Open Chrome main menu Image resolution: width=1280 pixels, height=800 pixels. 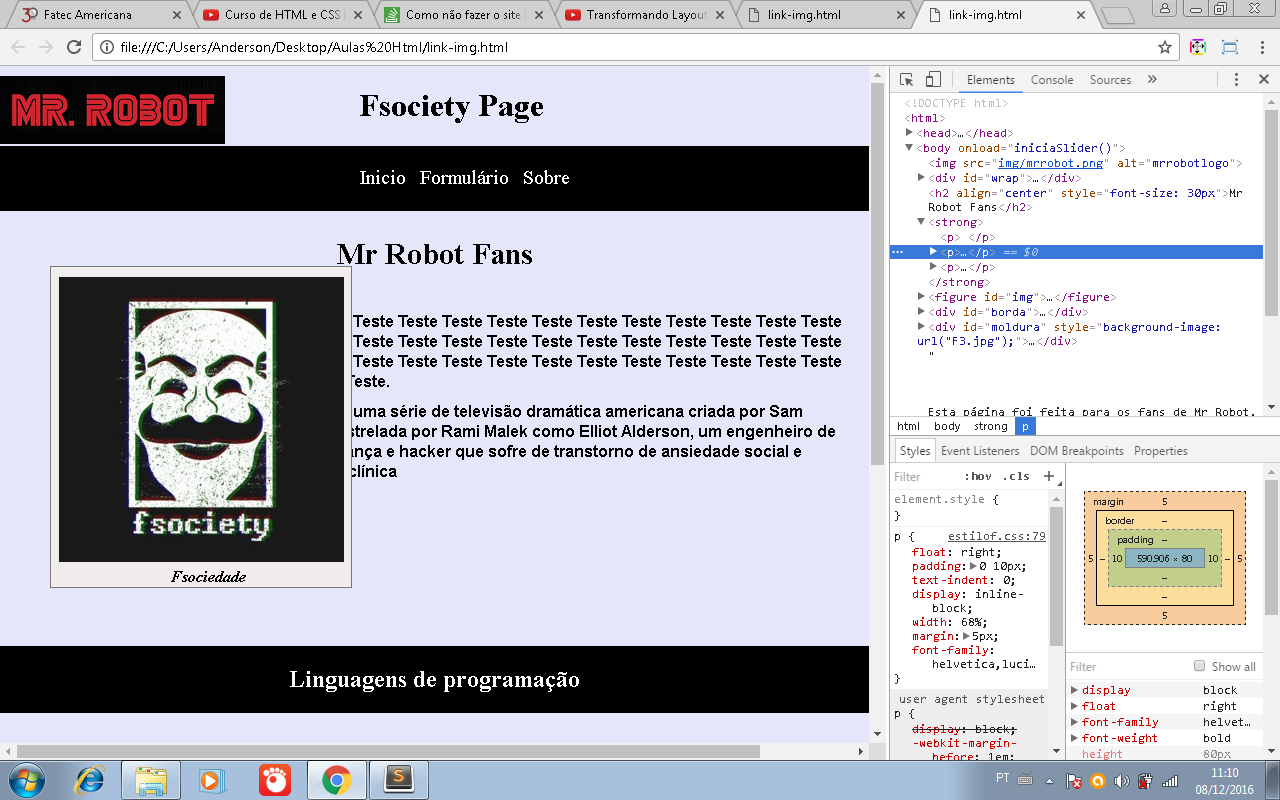coord(1261,47)
